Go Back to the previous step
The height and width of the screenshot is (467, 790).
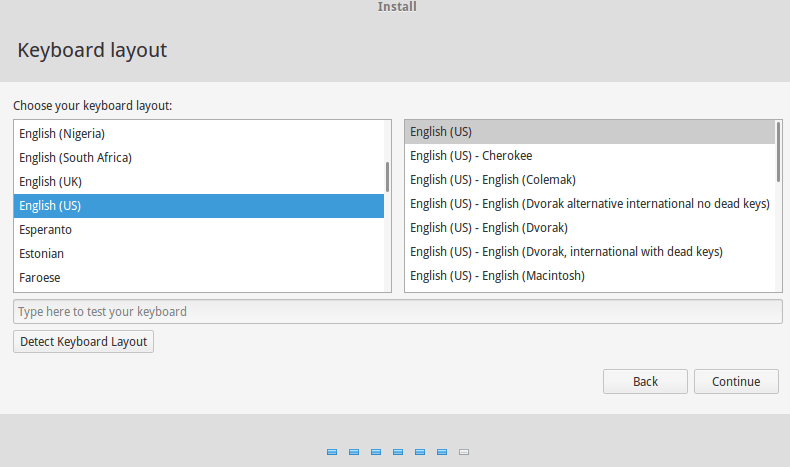point(645,381)
